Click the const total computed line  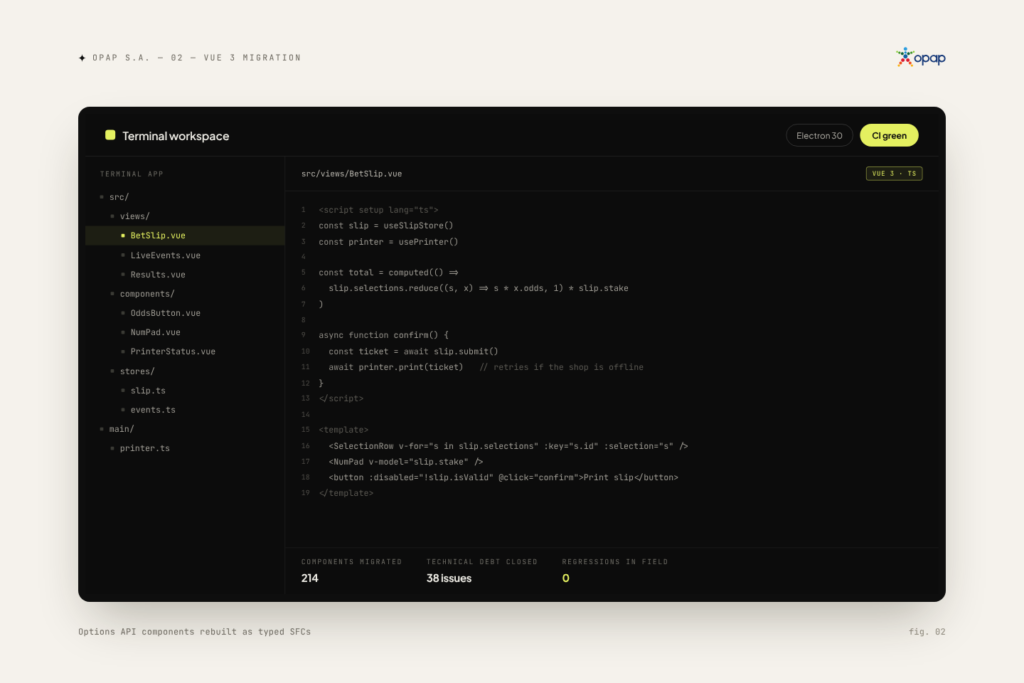(x=388, y=272)
